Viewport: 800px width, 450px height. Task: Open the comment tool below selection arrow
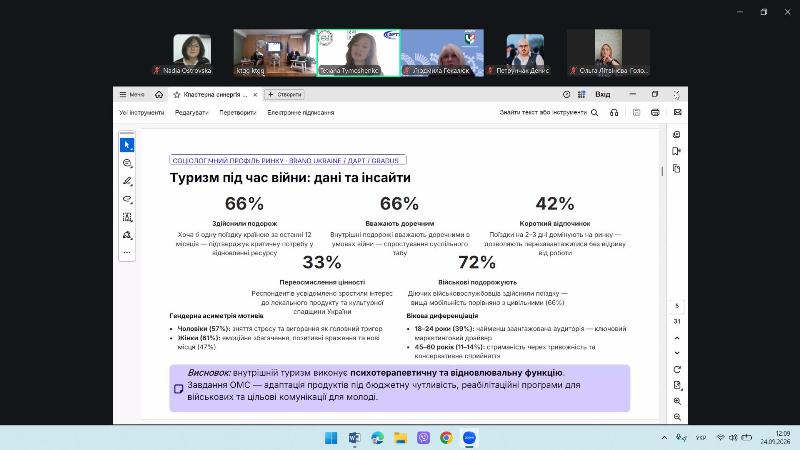(127, 163)
